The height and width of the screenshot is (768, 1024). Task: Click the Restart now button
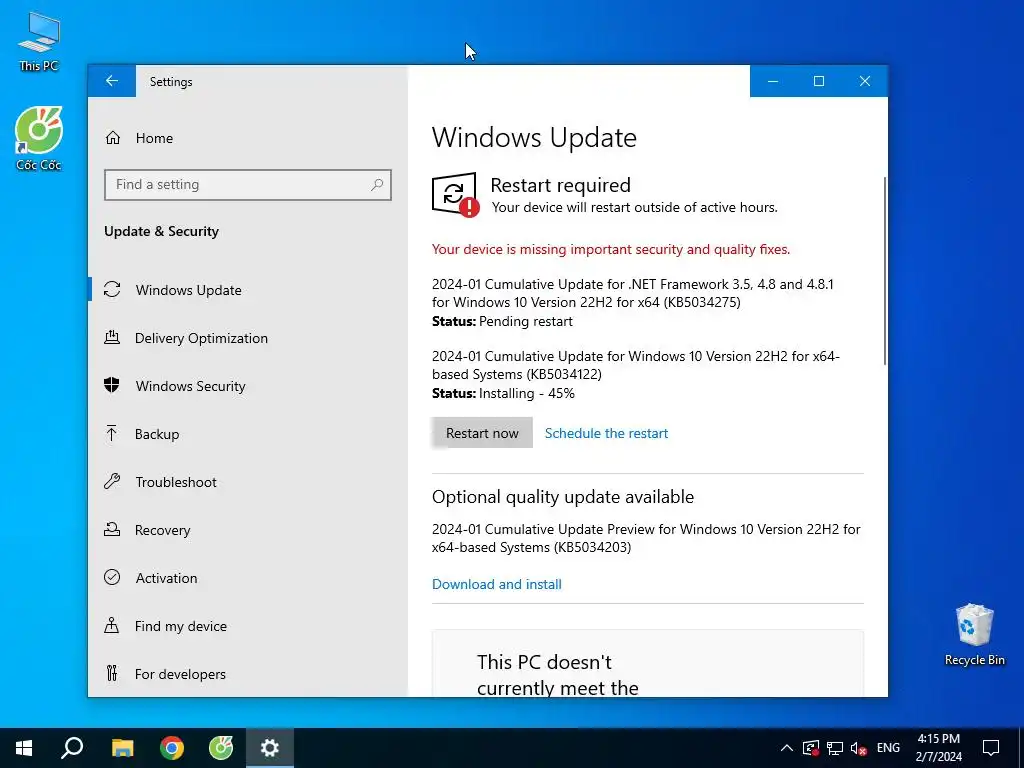(x=482, y=433)
